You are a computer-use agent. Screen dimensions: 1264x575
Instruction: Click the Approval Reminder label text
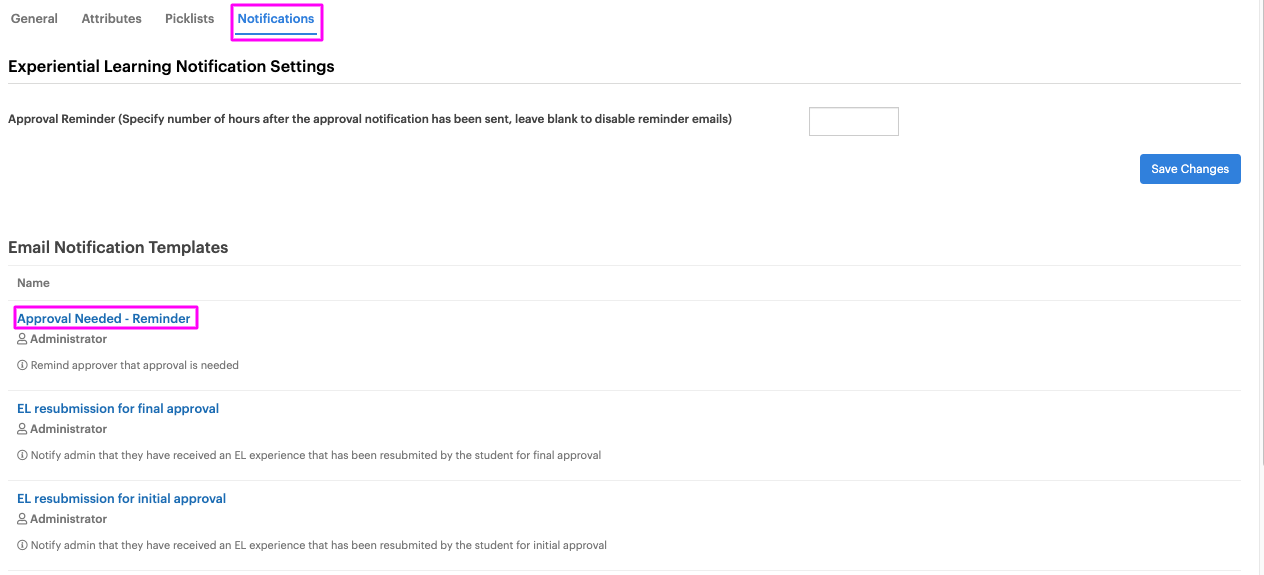point(370,119)
